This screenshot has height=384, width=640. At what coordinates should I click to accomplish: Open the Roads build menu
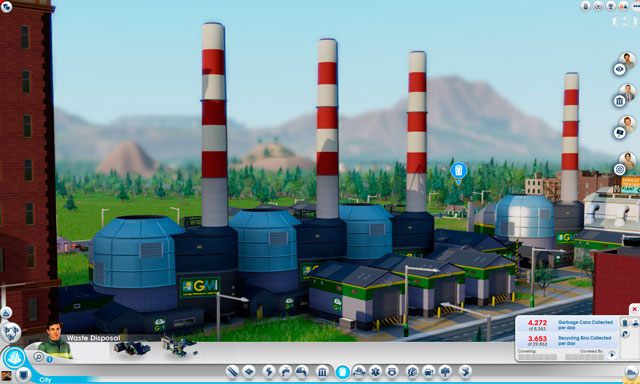click(233, 371)
